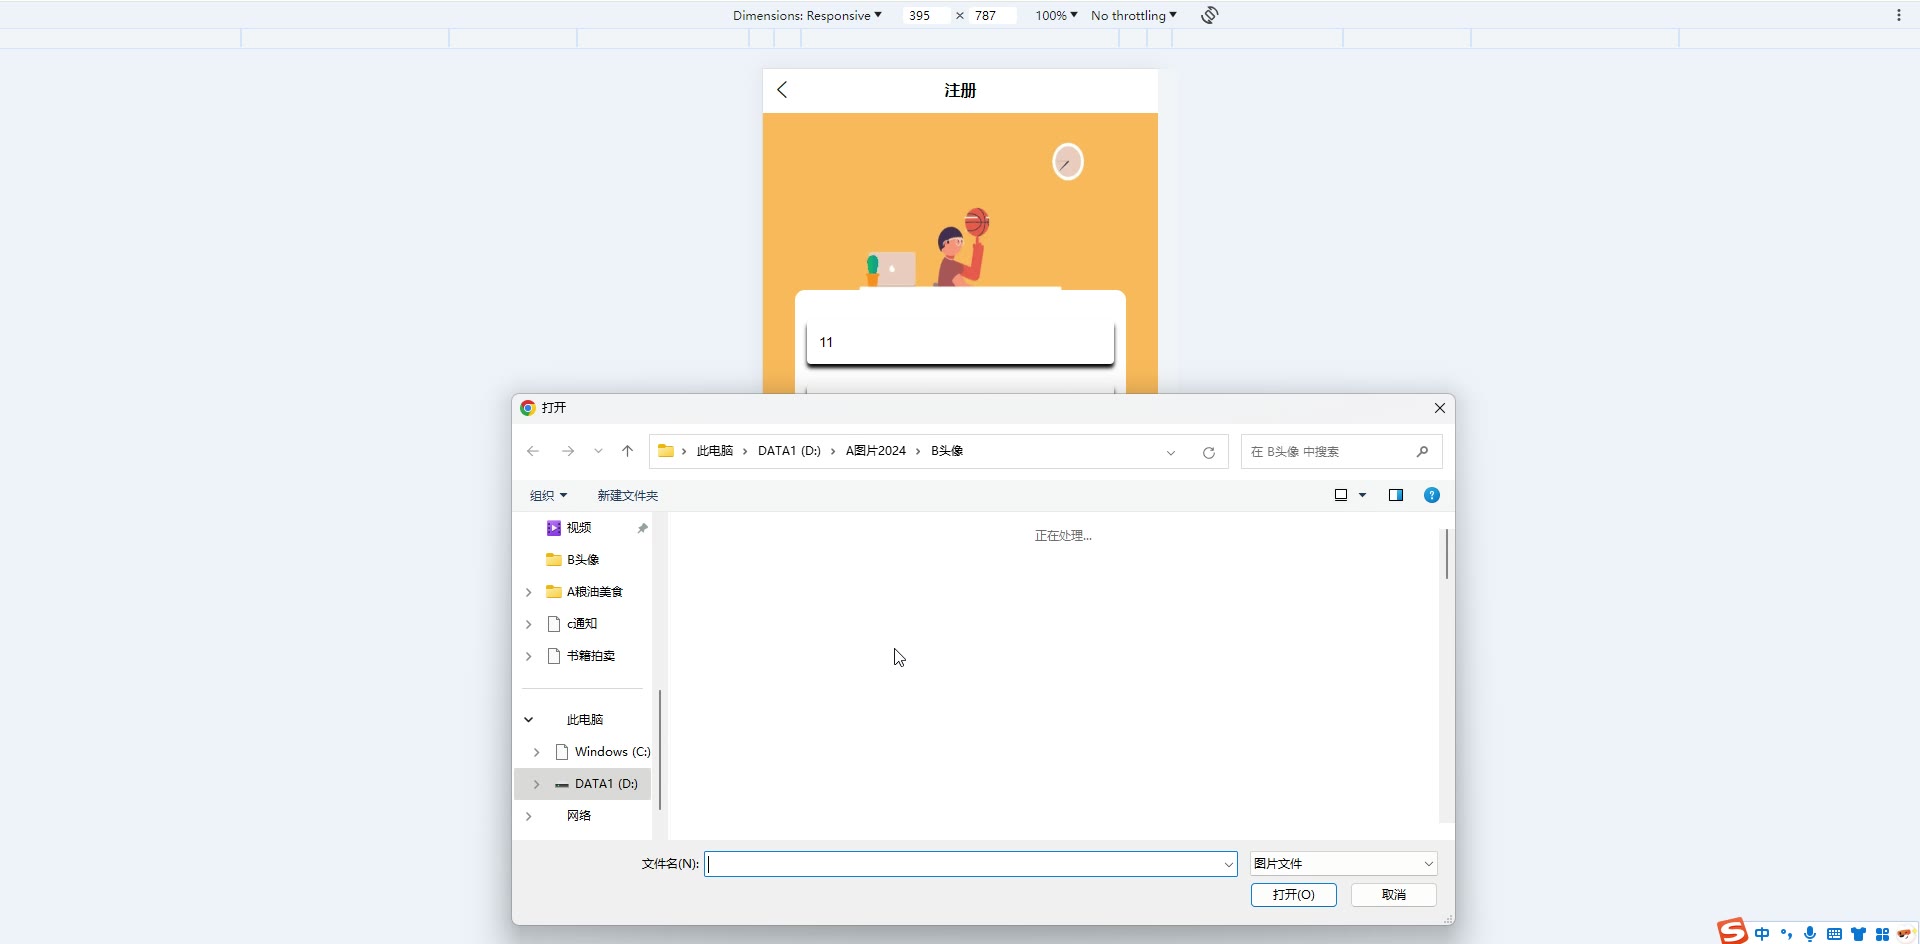
Task: Toggle the preview pane icon
Action: click(x=1395, y=495)
